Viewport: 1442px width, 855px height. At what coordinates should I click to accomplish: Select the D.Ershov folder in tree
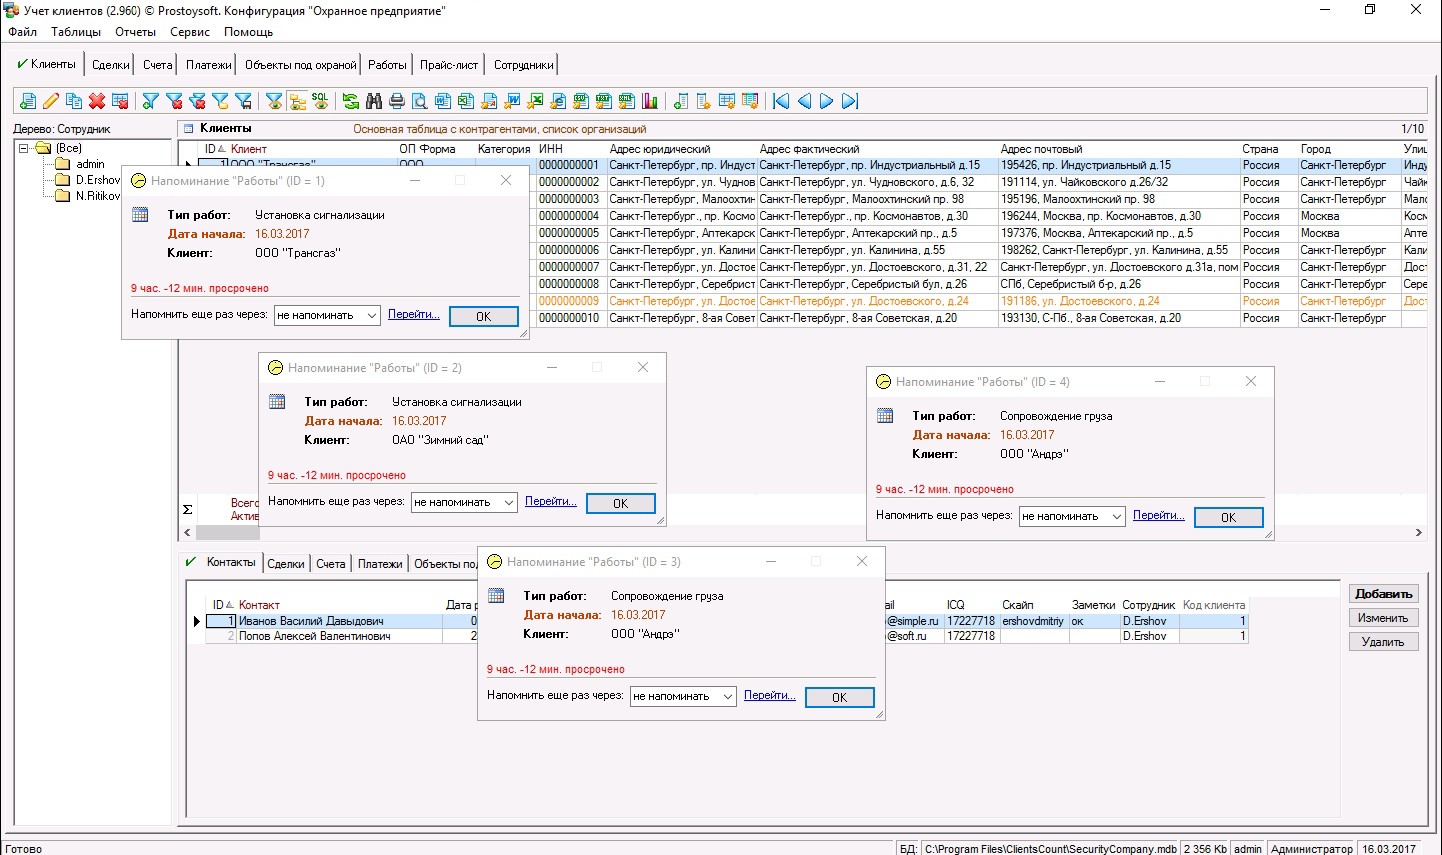tap(97, 180)
